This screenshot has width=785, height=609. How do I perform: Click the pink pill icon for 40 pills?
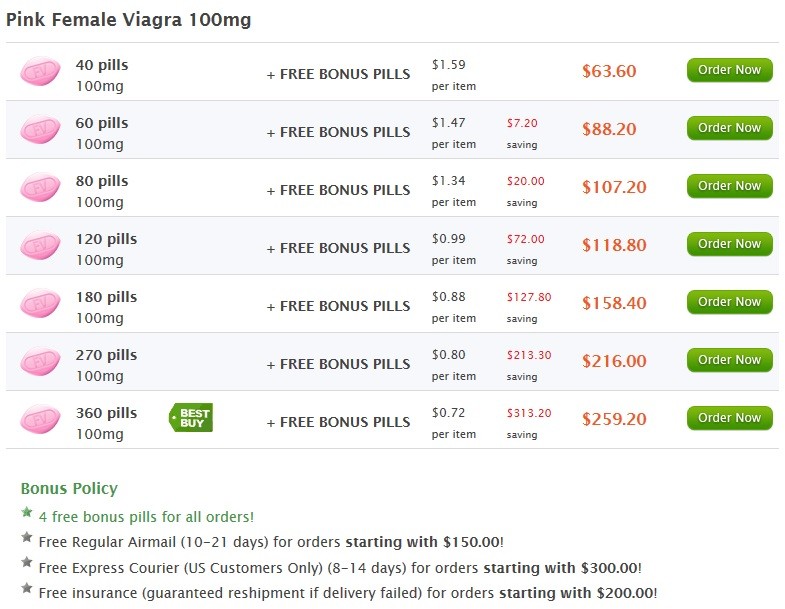pyautogui.click(x=40, y=71)
